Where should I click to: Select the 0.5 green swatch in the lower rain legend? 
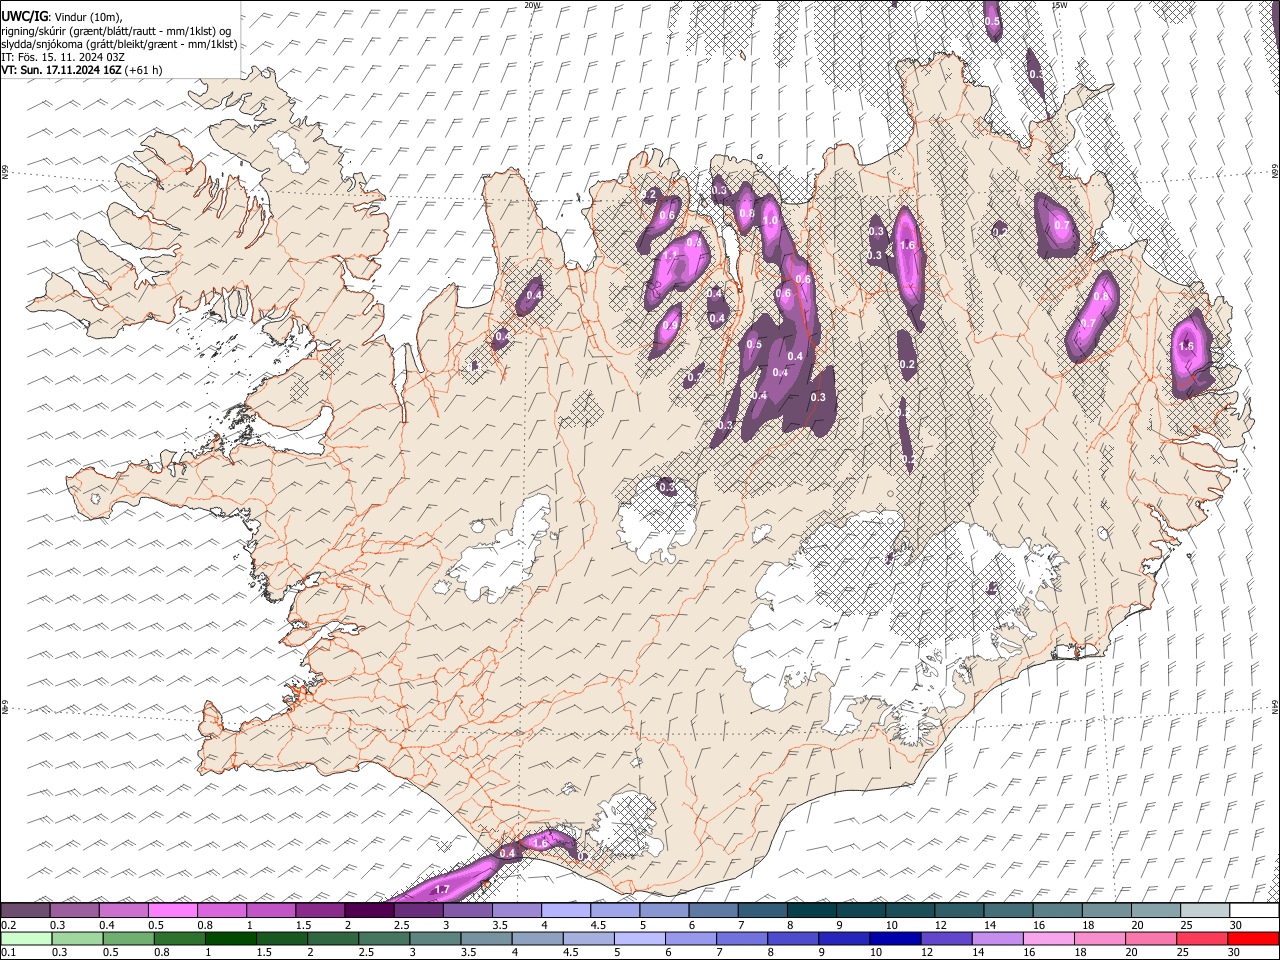(129, 938)
